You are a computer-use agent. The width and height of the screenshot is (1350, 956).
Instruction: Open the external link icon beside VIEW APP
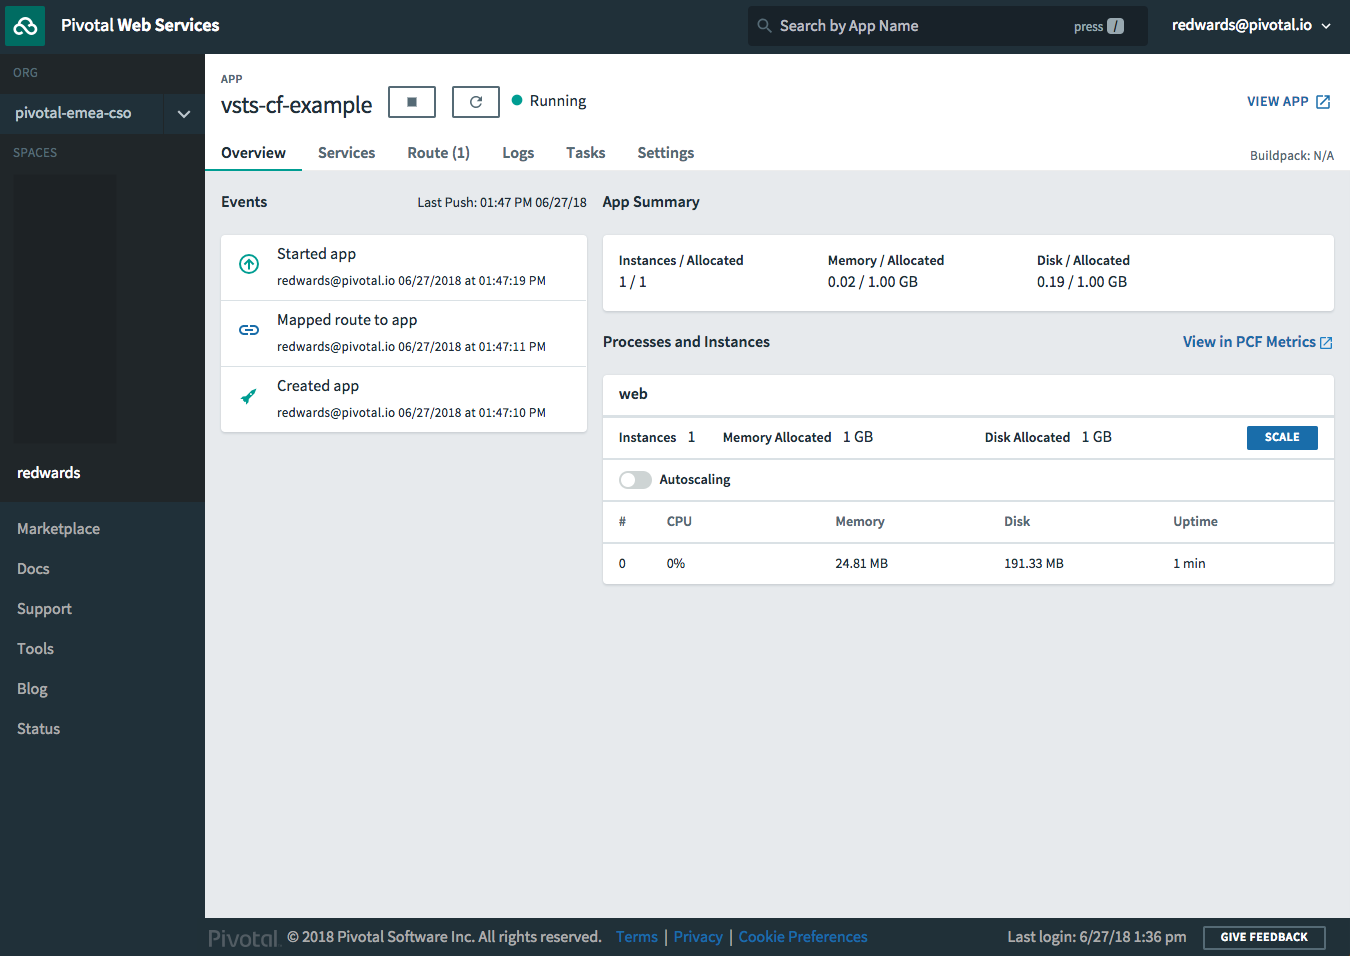click(1323, 102)
